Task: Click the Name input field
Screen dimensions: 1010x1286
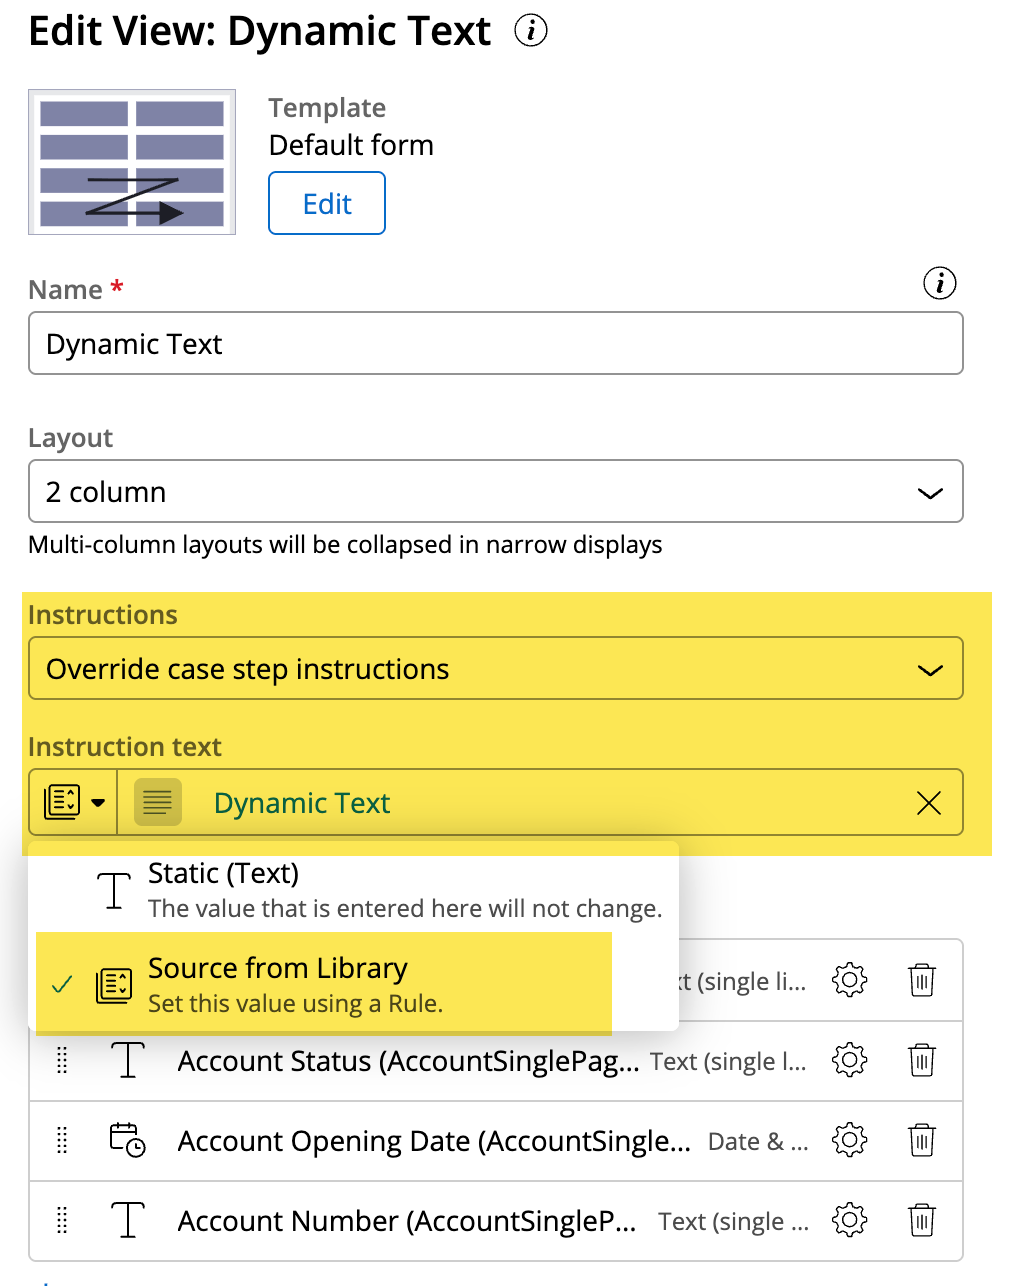Action: (495, 344)
